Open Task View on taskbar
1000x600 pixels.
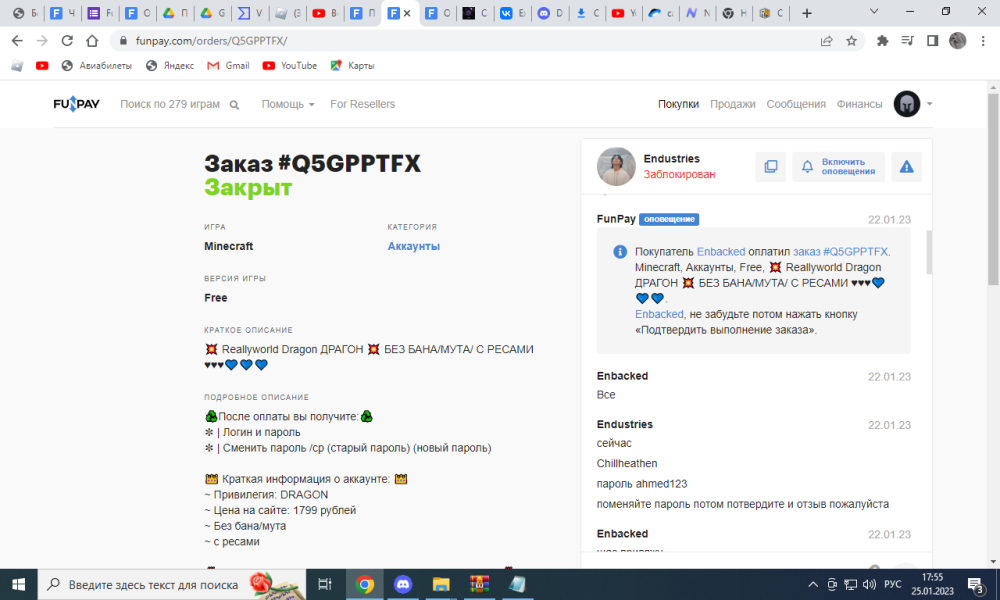325,585
